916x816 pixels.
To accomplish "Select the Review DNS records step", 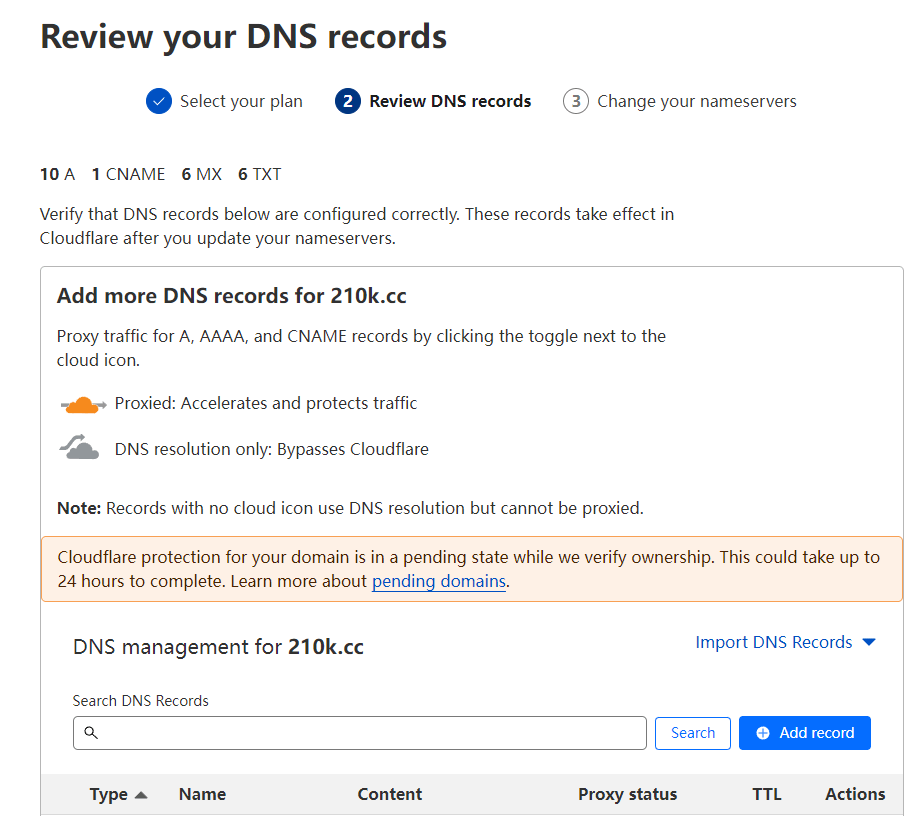I will coord(450,101).
